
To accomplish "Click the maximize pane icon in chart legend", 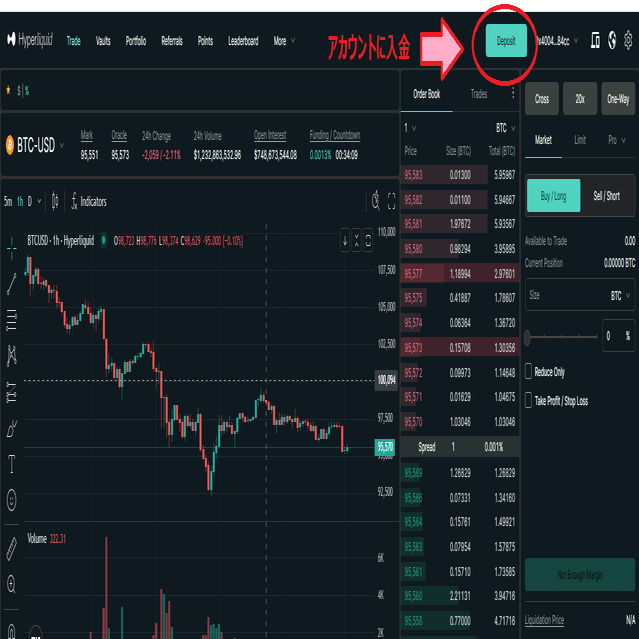I will [368, 241].
